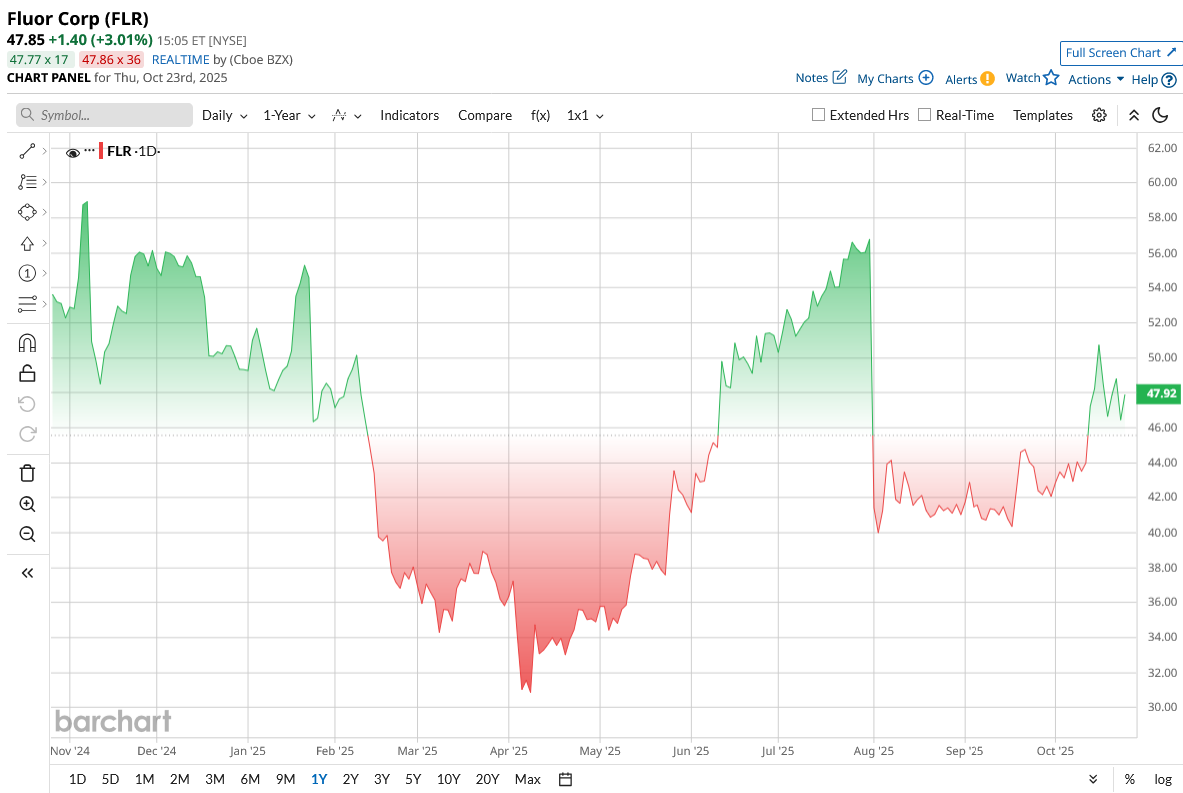This screenshot has height=793, width=1183.
Task: Expand the shapes tools submenu arrow
Action: (45, 212)
